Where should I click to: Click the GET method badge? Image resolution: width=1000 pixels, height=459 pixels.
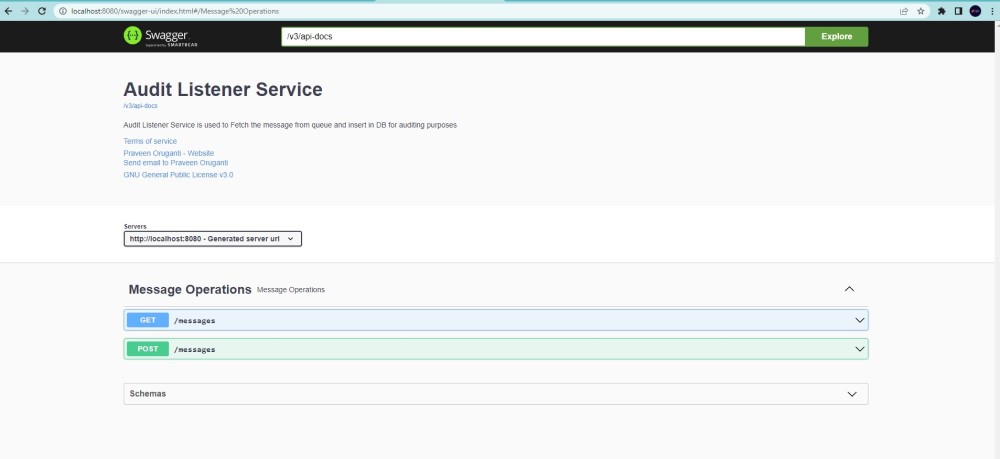point(147,320)
